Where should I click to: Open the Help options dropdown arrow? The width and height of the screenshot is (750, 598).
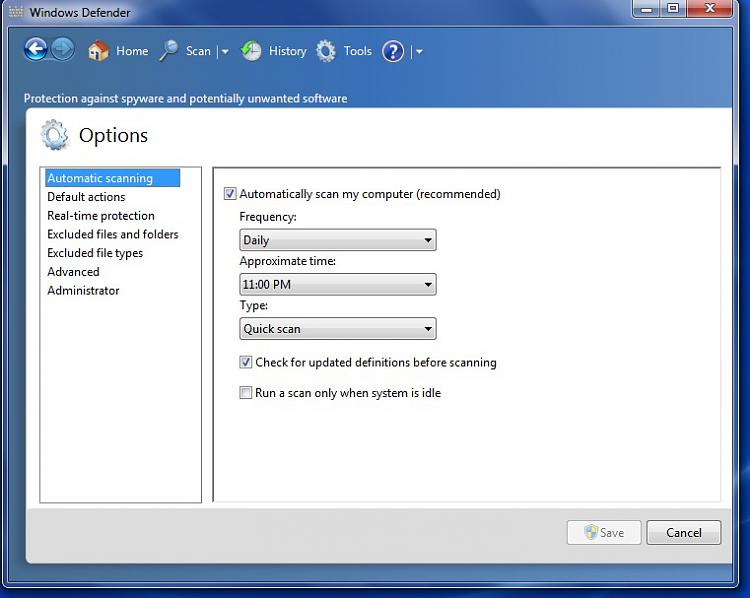coord(419,51)
